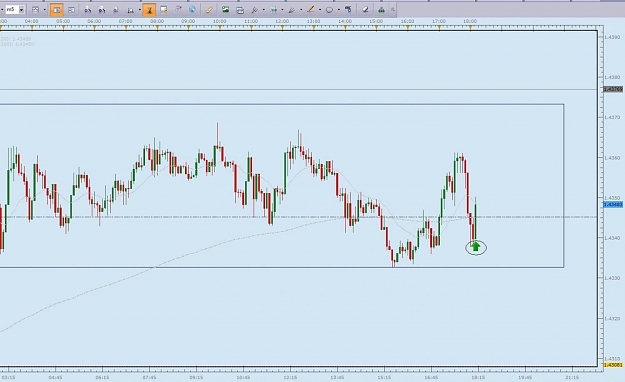The width and height of the screenshot is (625, 382).
Task: Select the yellow ruler measuring tool
Action: (209, 10)
